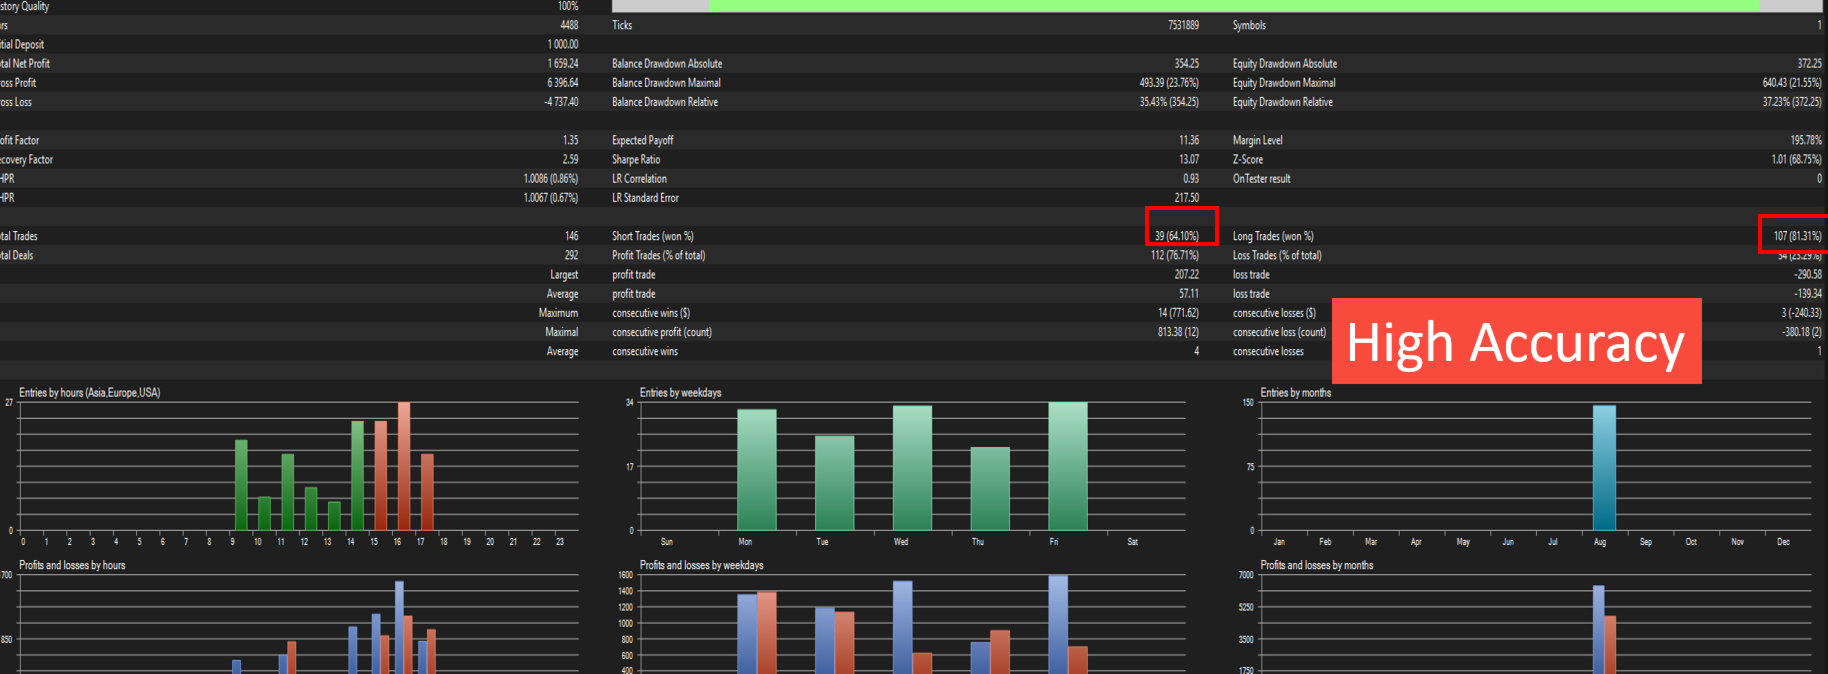Click the Entries by hours chart title
This screenshot has width=1828, height=674.
[89, 393]
